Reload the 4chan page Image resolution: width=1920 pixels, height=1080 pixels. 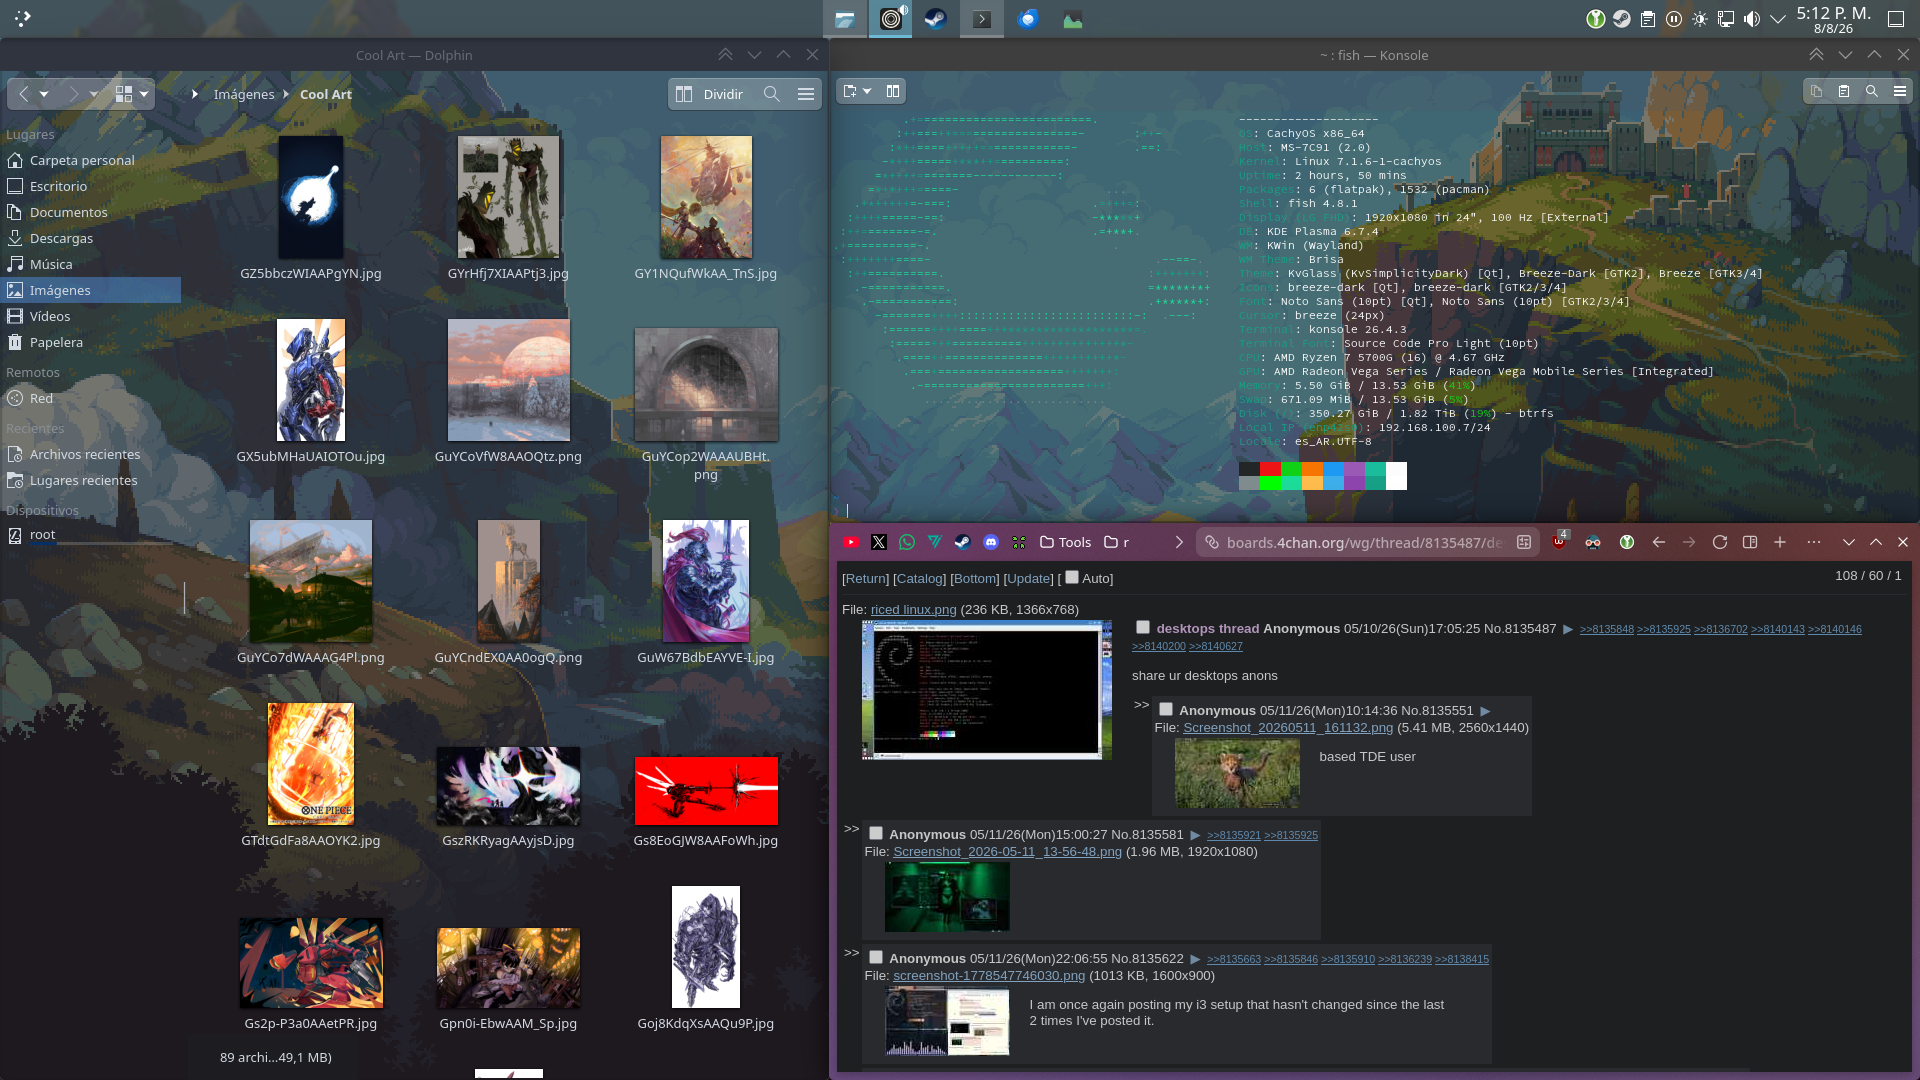click(x=1720, y=542)
